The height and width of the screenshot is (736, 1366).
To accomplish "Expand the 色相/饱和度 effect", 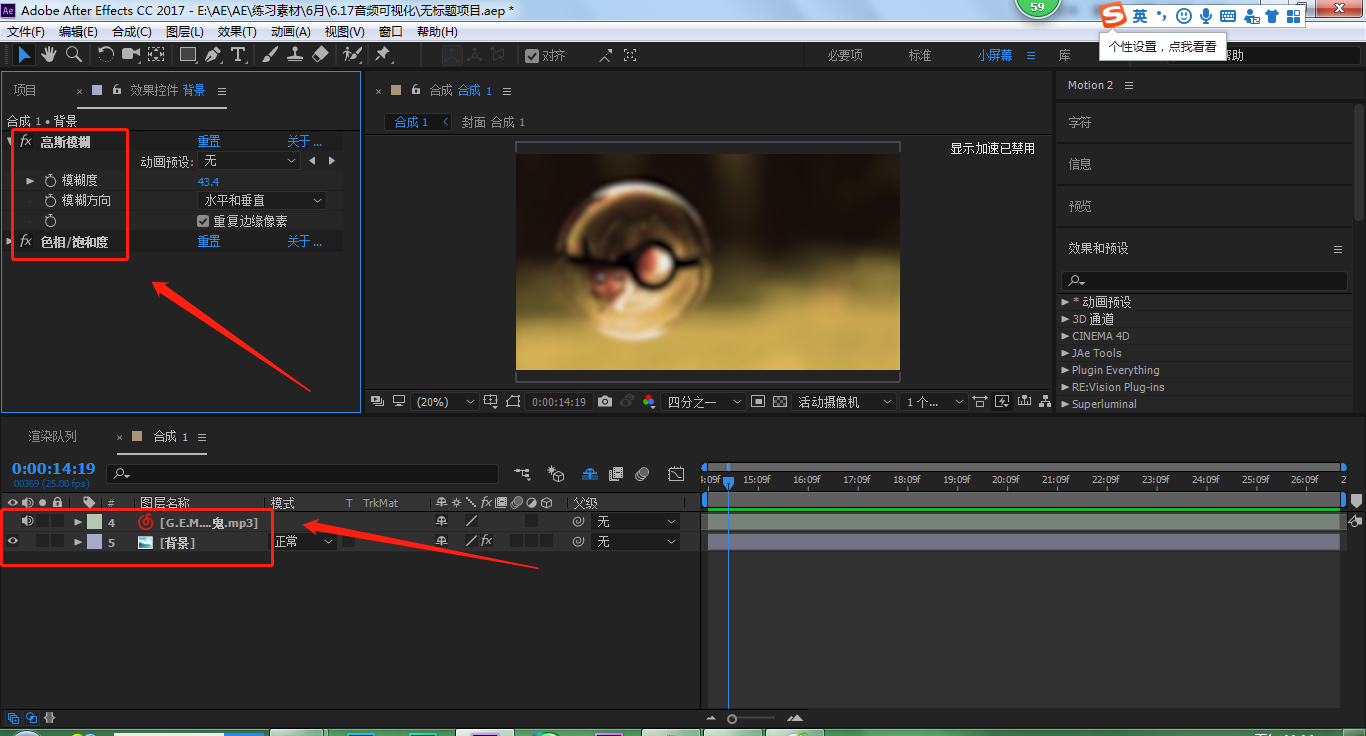I will (x=10, y=241).
